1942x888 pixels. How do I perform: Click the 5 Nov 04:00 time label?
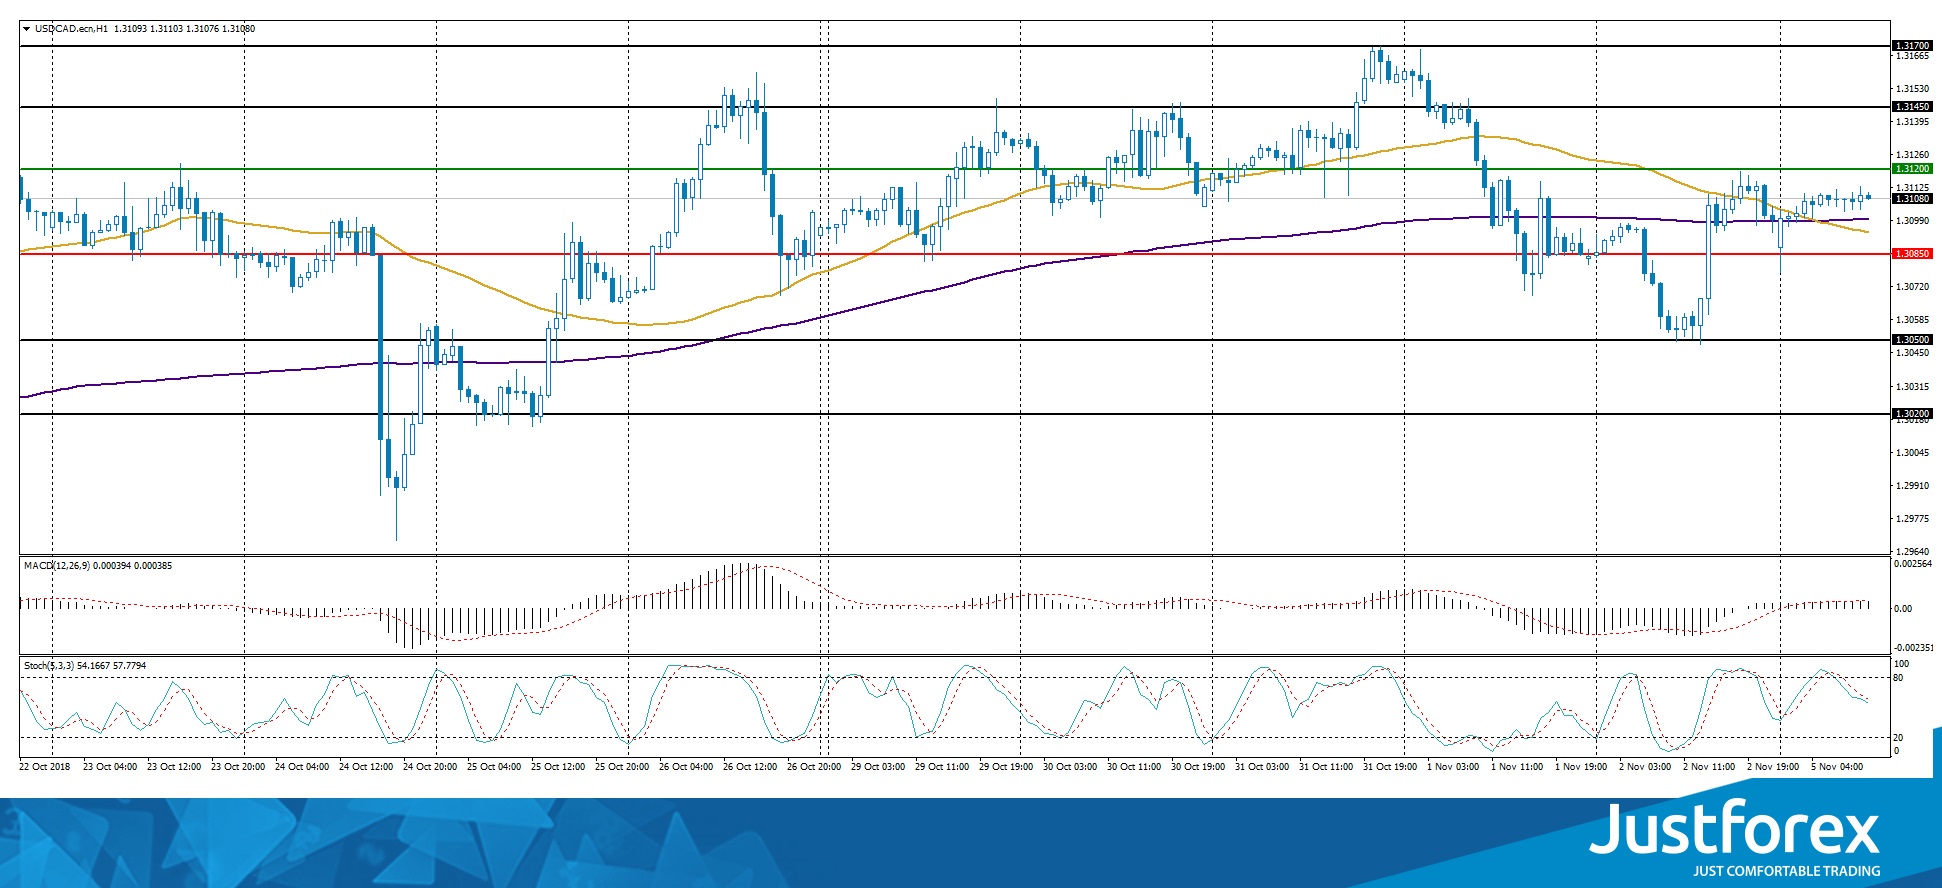[x=1837, y=767]
